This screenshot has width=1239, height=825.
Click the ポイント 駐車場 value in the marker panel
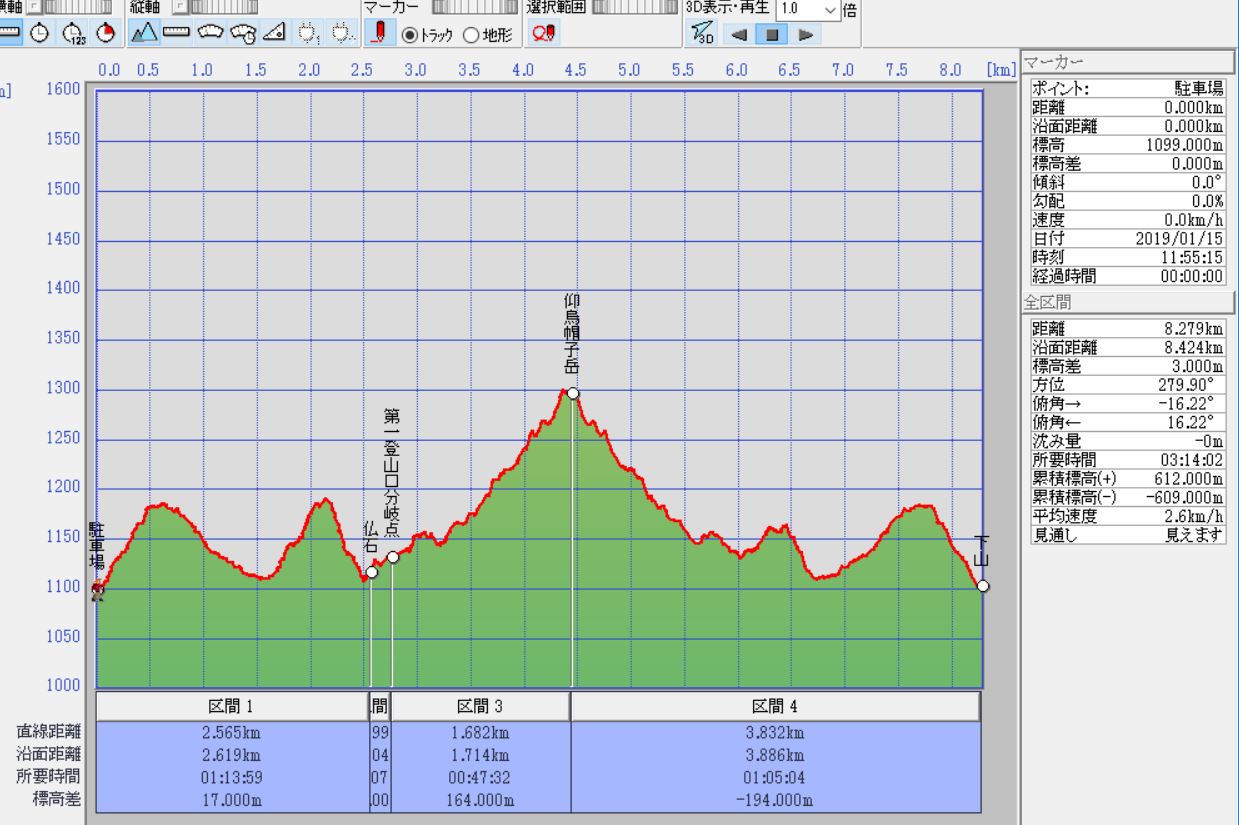pos(1201,88)
